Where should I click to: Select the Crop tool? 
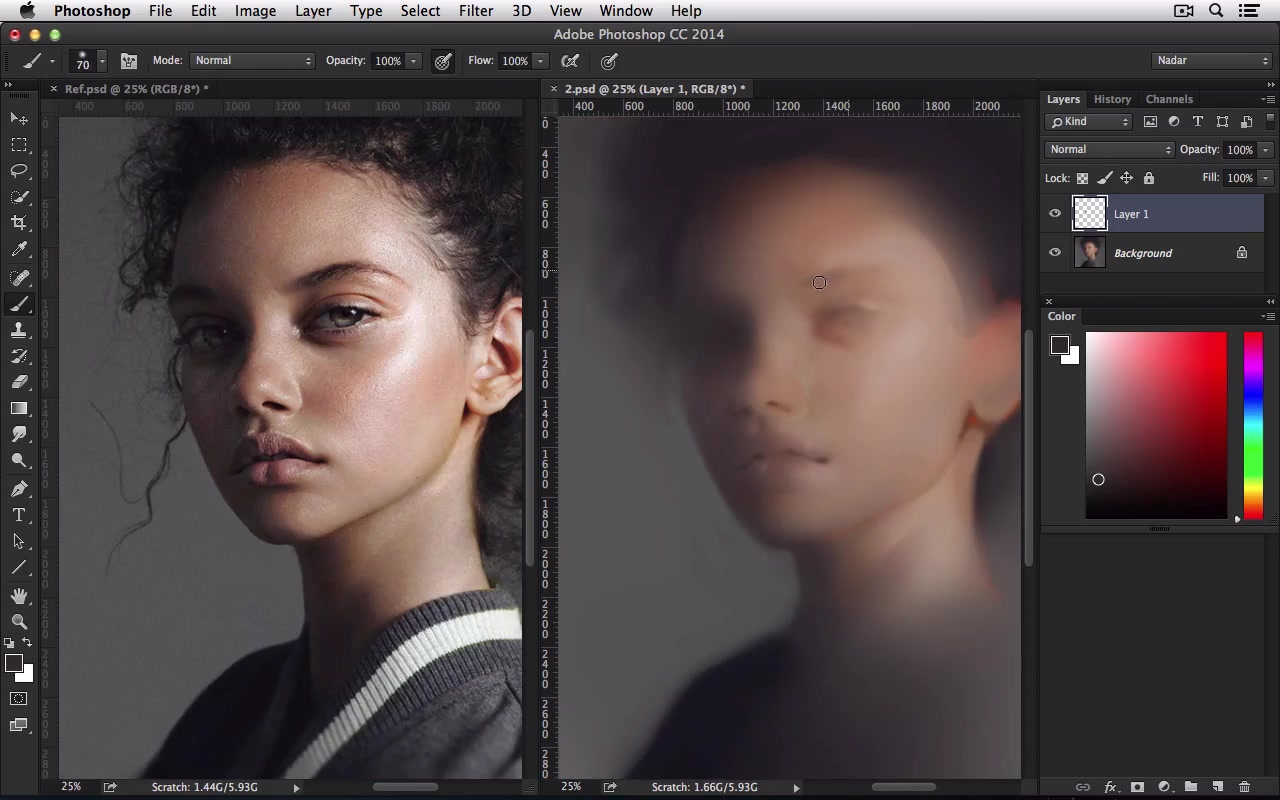pos(20,222)
